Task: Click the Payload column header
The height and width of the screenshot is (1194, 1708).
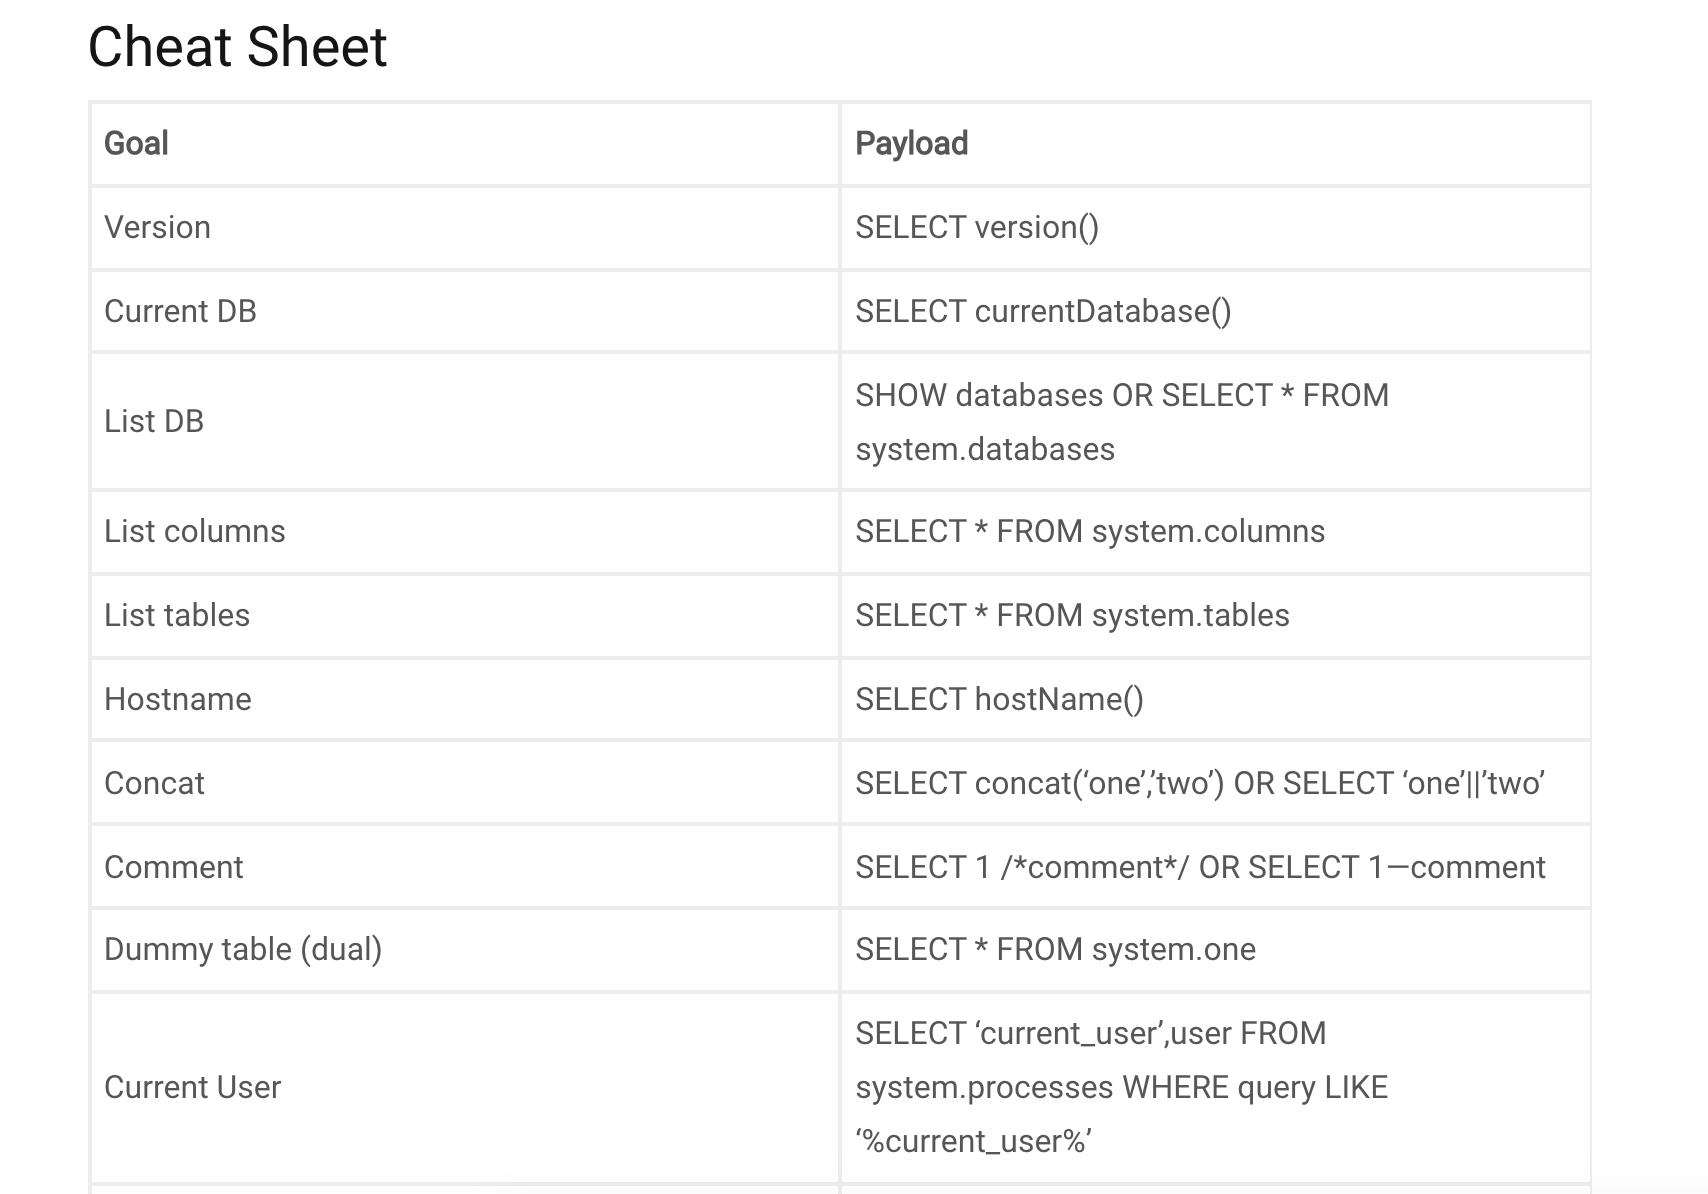Action: 911,143
